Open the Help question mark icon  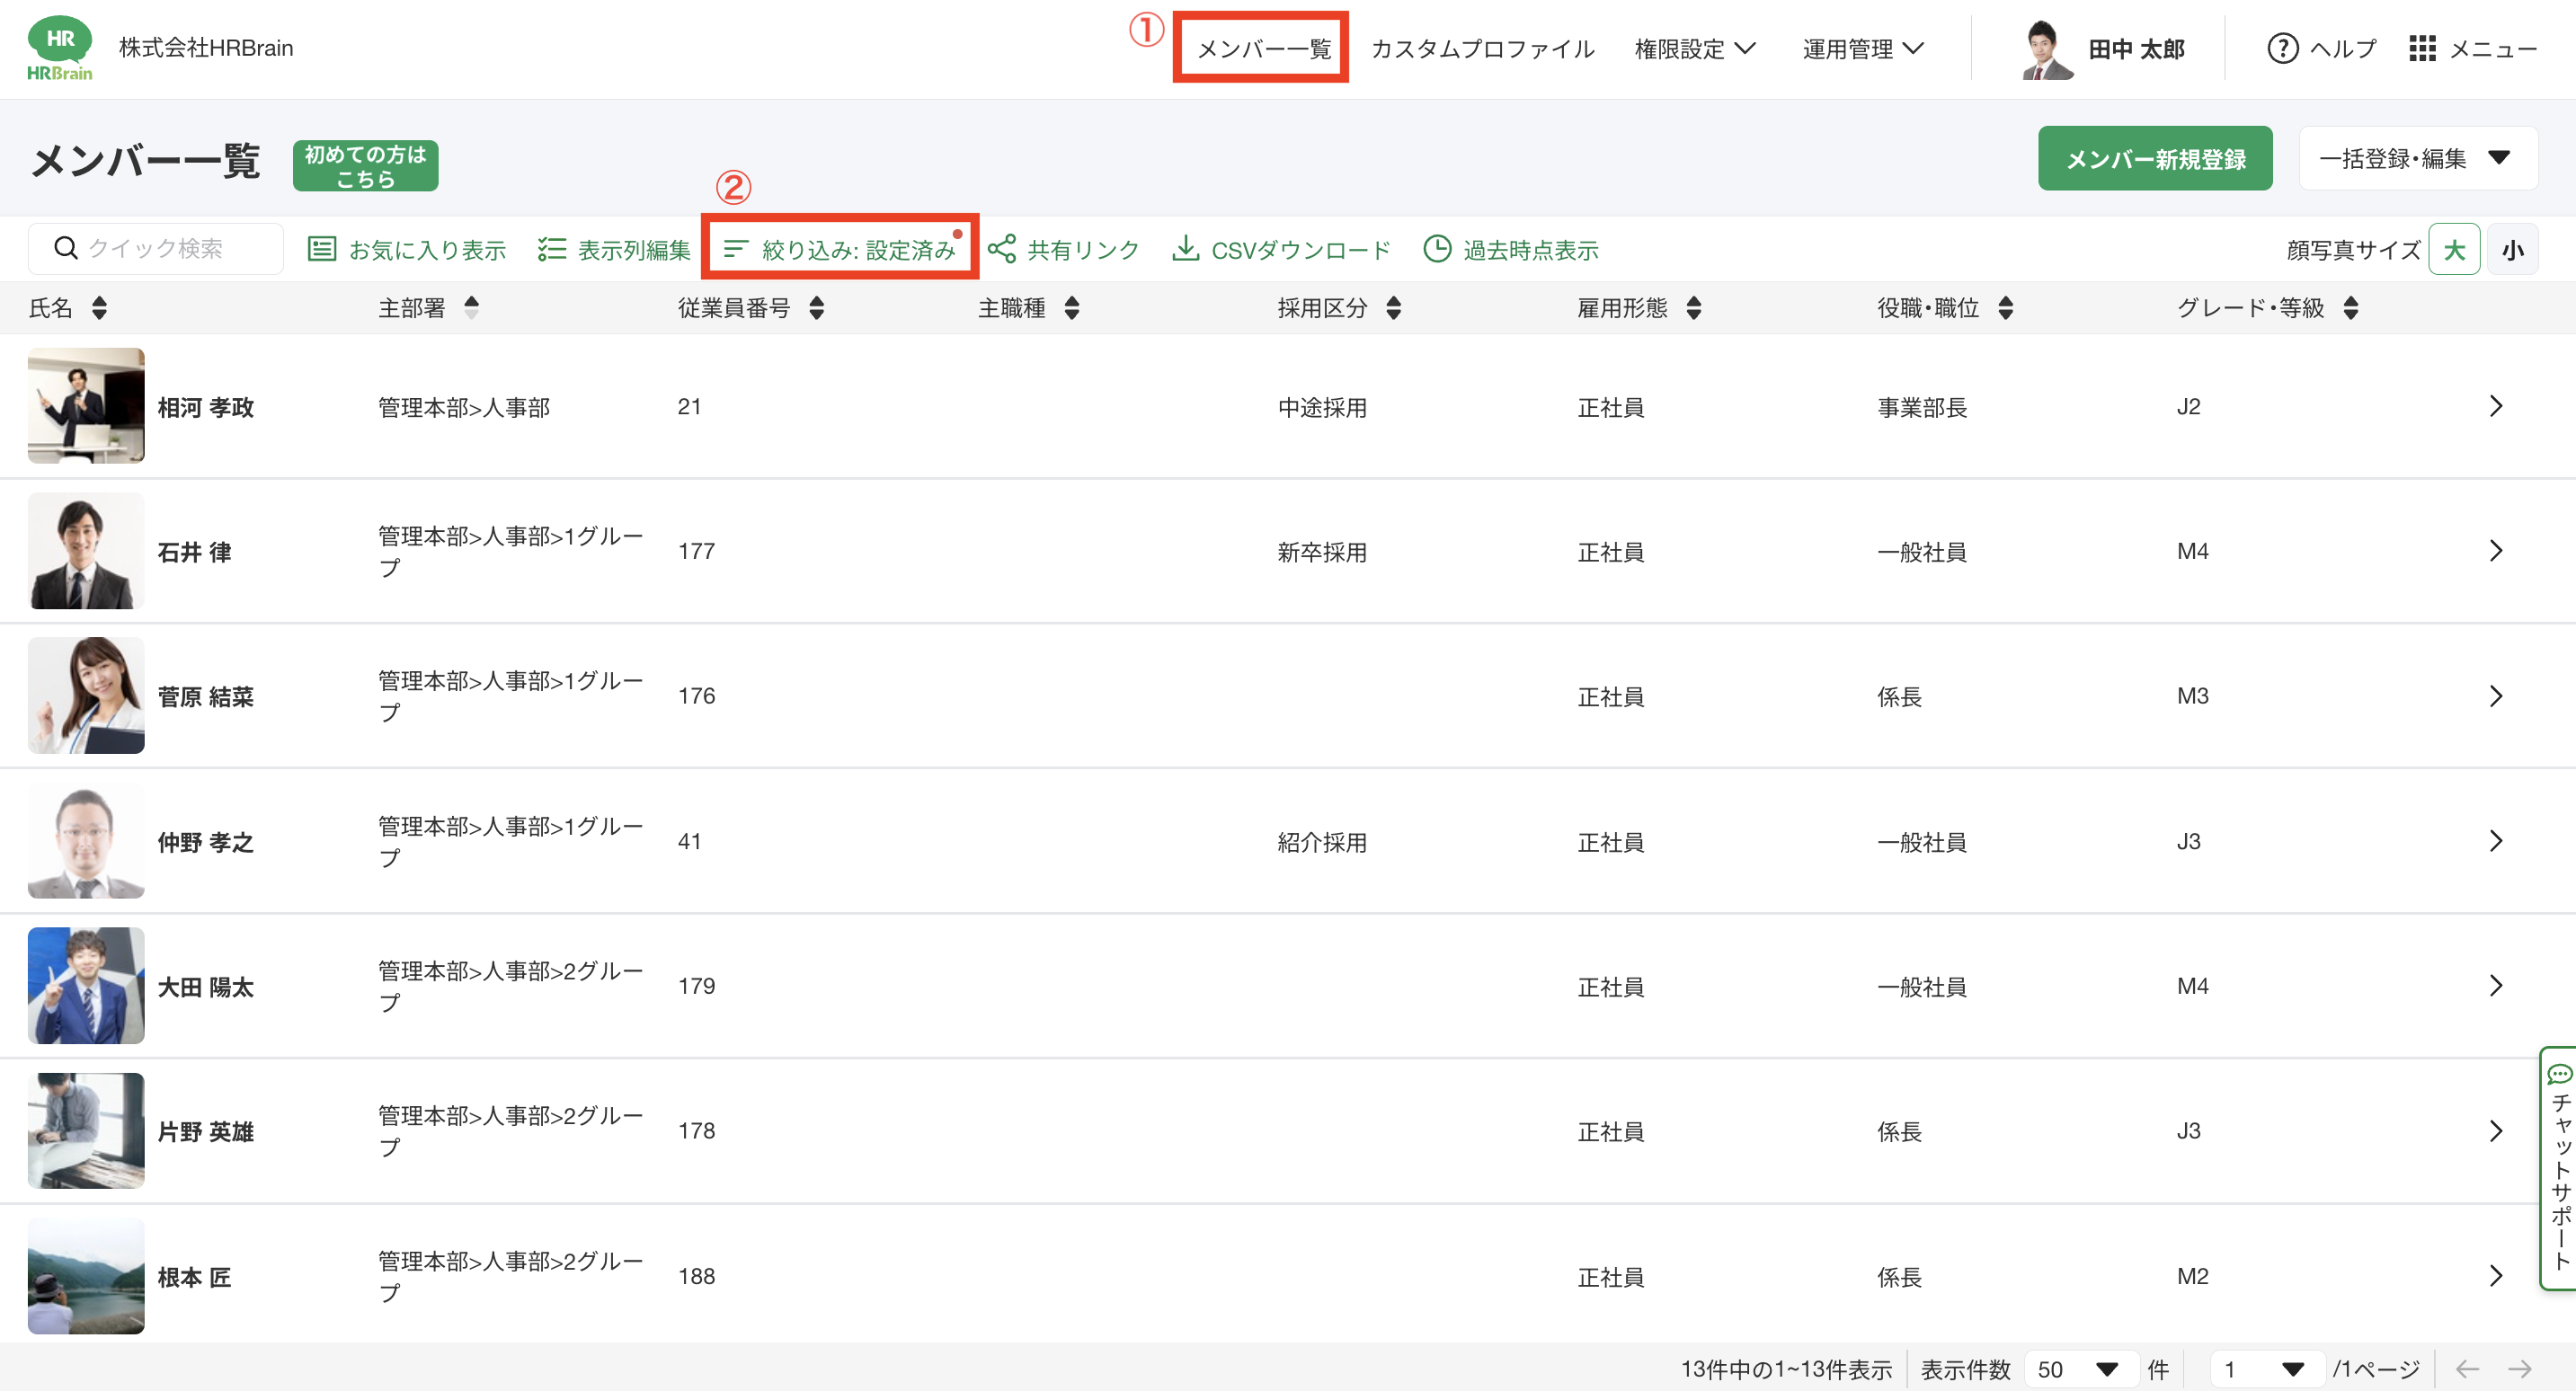pyautogui.click(x=2282, y=48)
